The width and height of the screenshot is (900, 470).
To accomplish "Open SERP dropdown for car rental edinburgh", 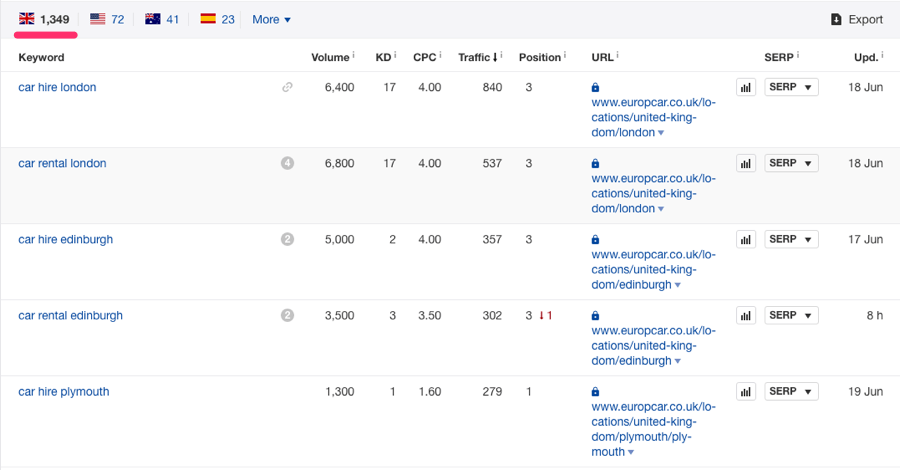I will click(791, 315).
